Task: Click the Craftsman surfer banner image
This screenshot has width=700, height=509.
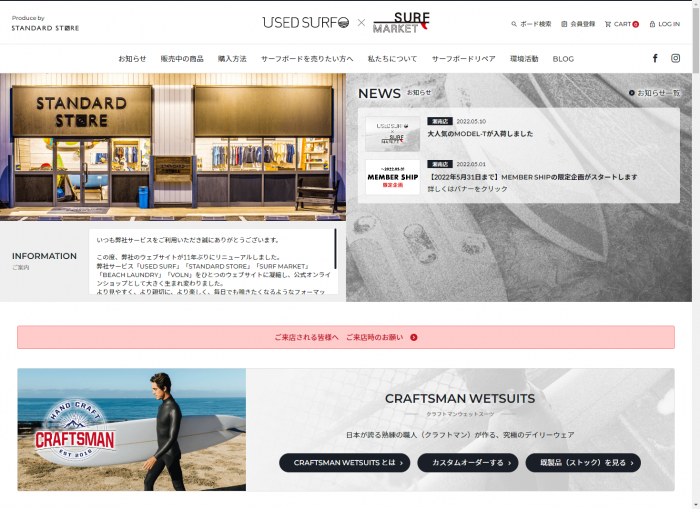Action: 131,429
